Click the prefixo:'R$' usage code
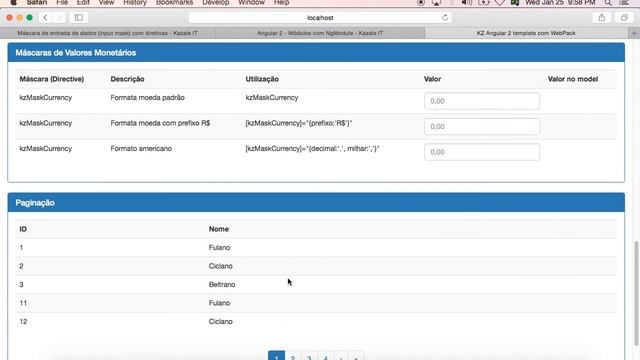The height and width of the screenshot is (360, 640). pyautogui.click(x=299, y=123)
